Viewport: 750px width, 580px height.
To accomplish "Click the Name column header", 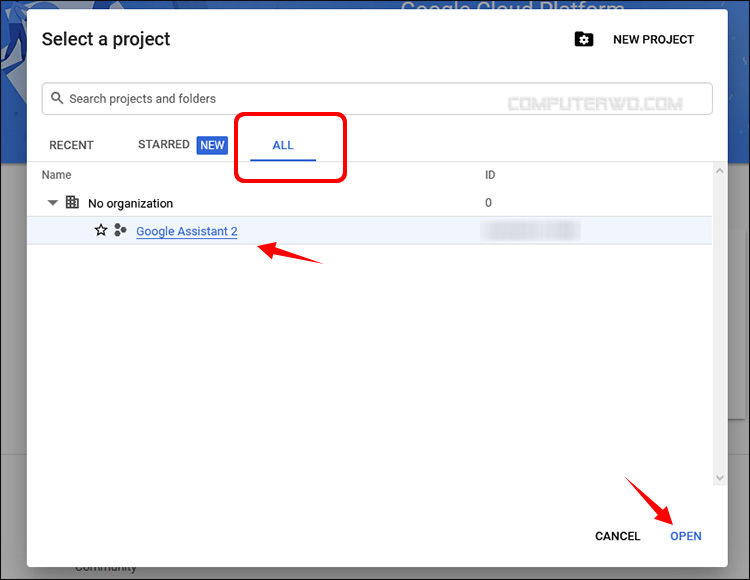I will click(56, 175).
